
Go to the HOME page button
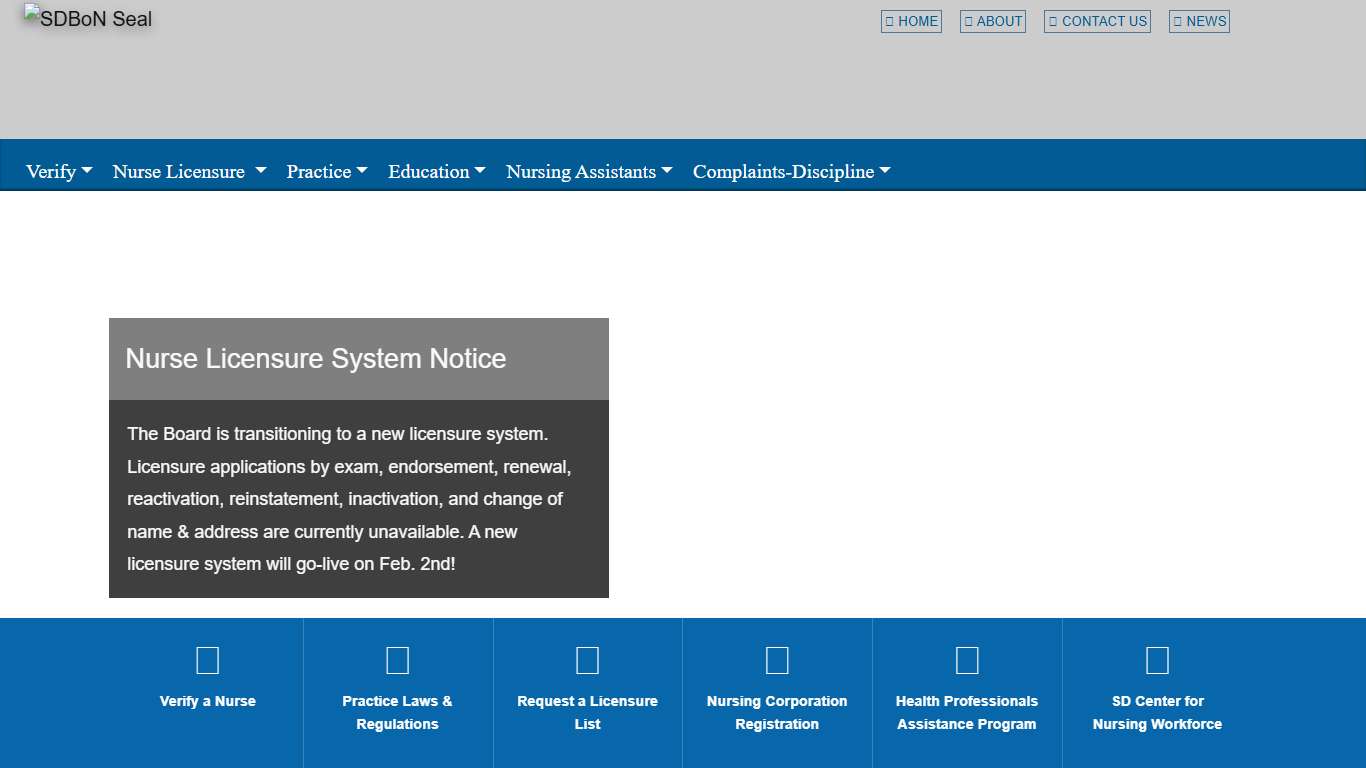pyautogui.click(x=911, y=21)
